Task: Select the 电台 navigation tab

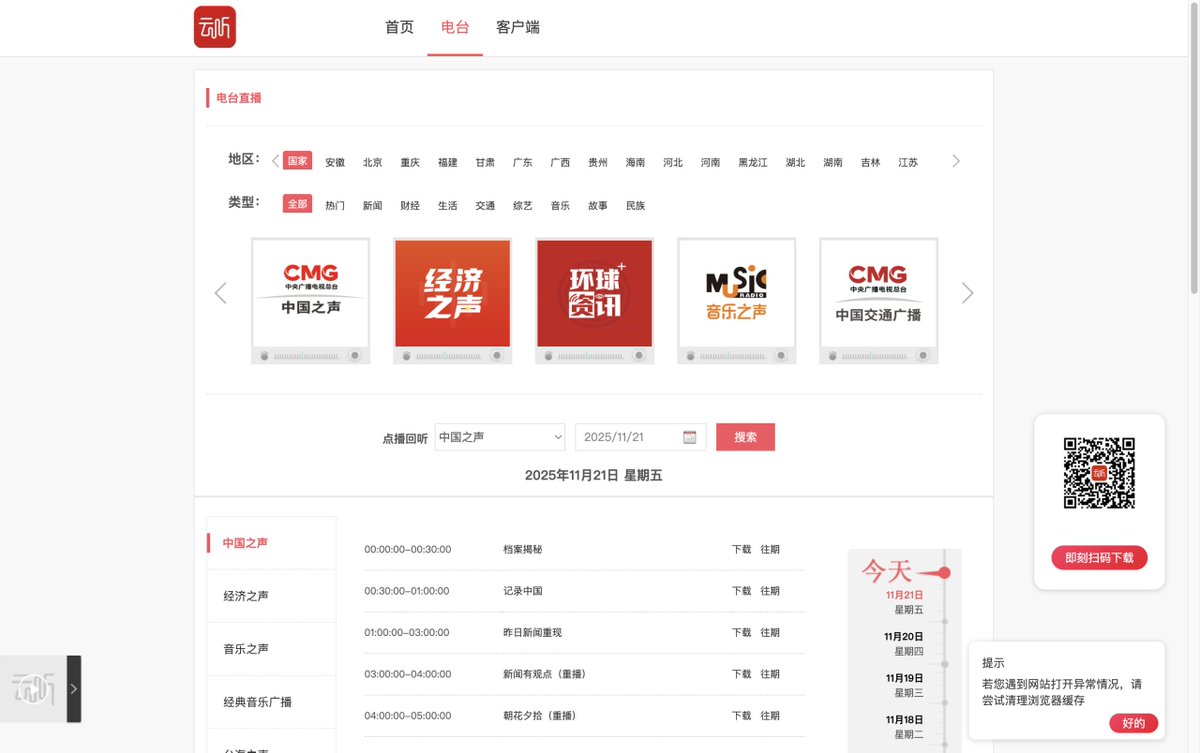Action: pos(455,27)
